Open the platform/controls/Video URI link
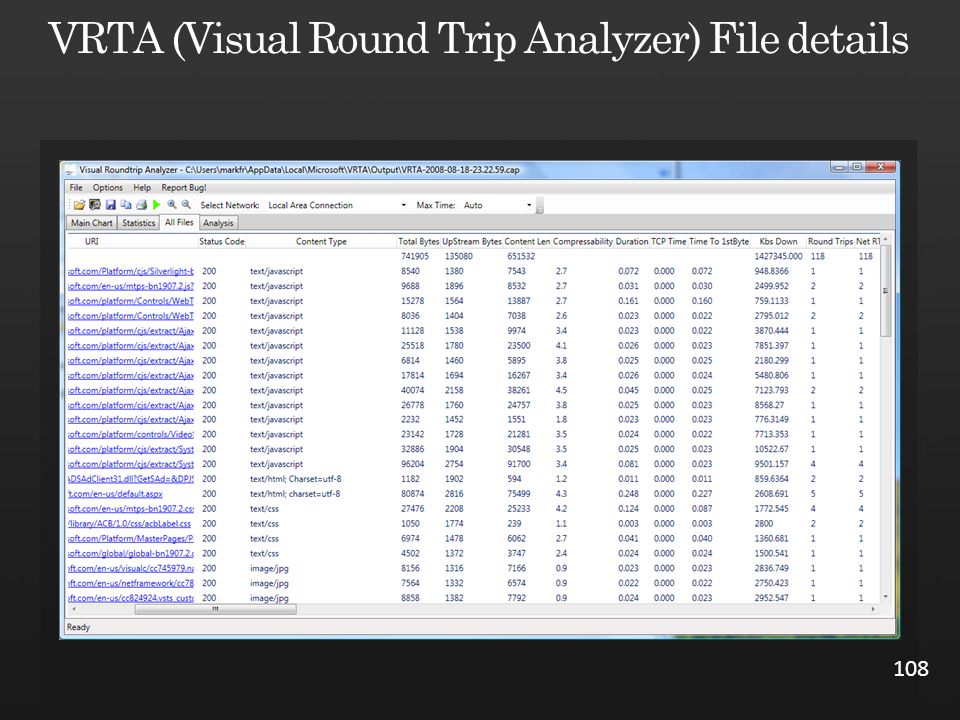 pos(130,434)
